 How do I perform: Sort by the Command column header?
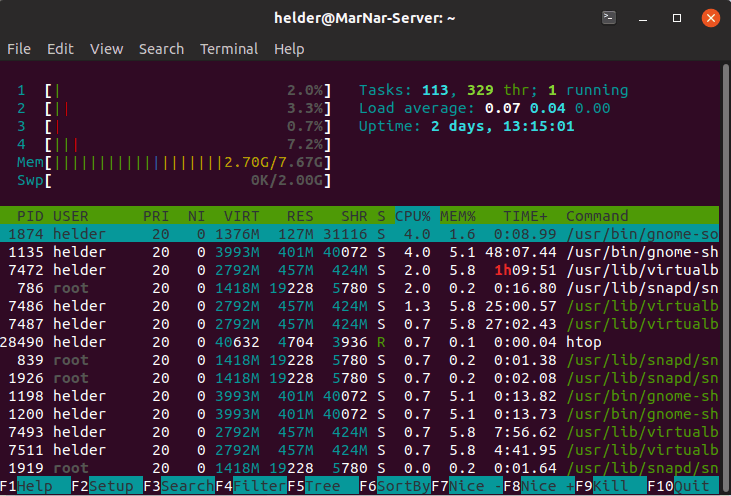tap(597, 216)
